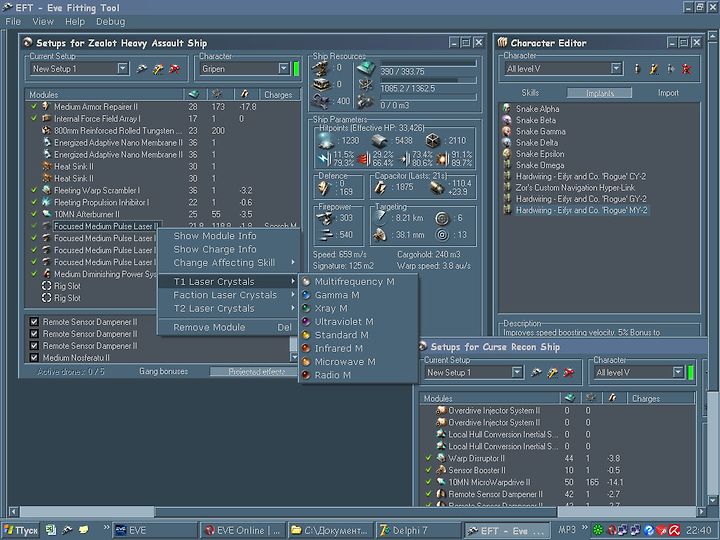Click the Projected effects button
The height and width of the screenshot is (540, 720).
click(x=256, y=371)
